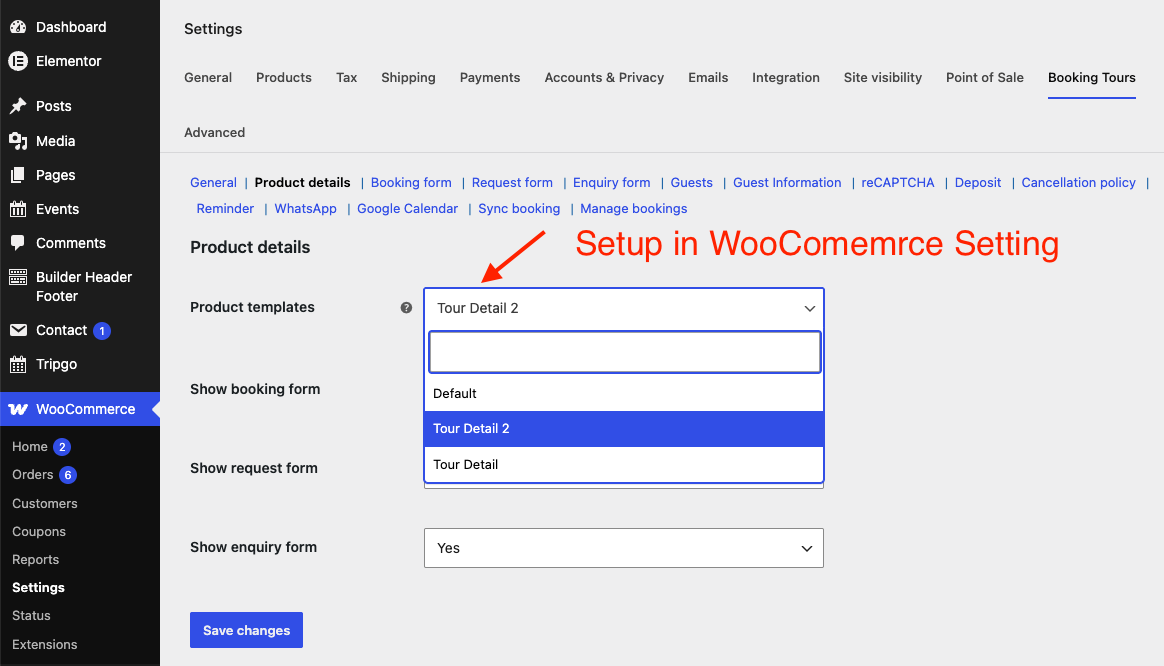Open the Google Calendar link
Image resolution: width=1164 pixels, height=666 pixels.
pyautogui.click(x=408, y=209)
